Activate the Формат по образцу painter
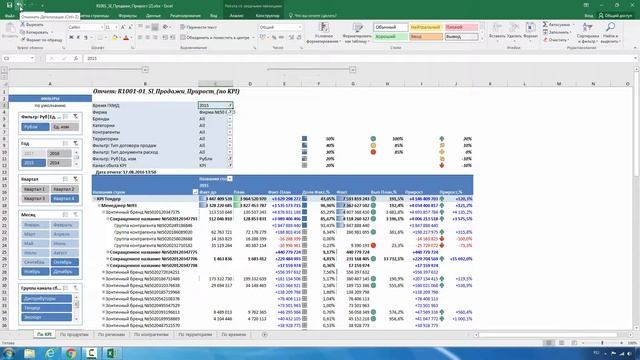This screenshot has height=360, width=640. [41, 40]
